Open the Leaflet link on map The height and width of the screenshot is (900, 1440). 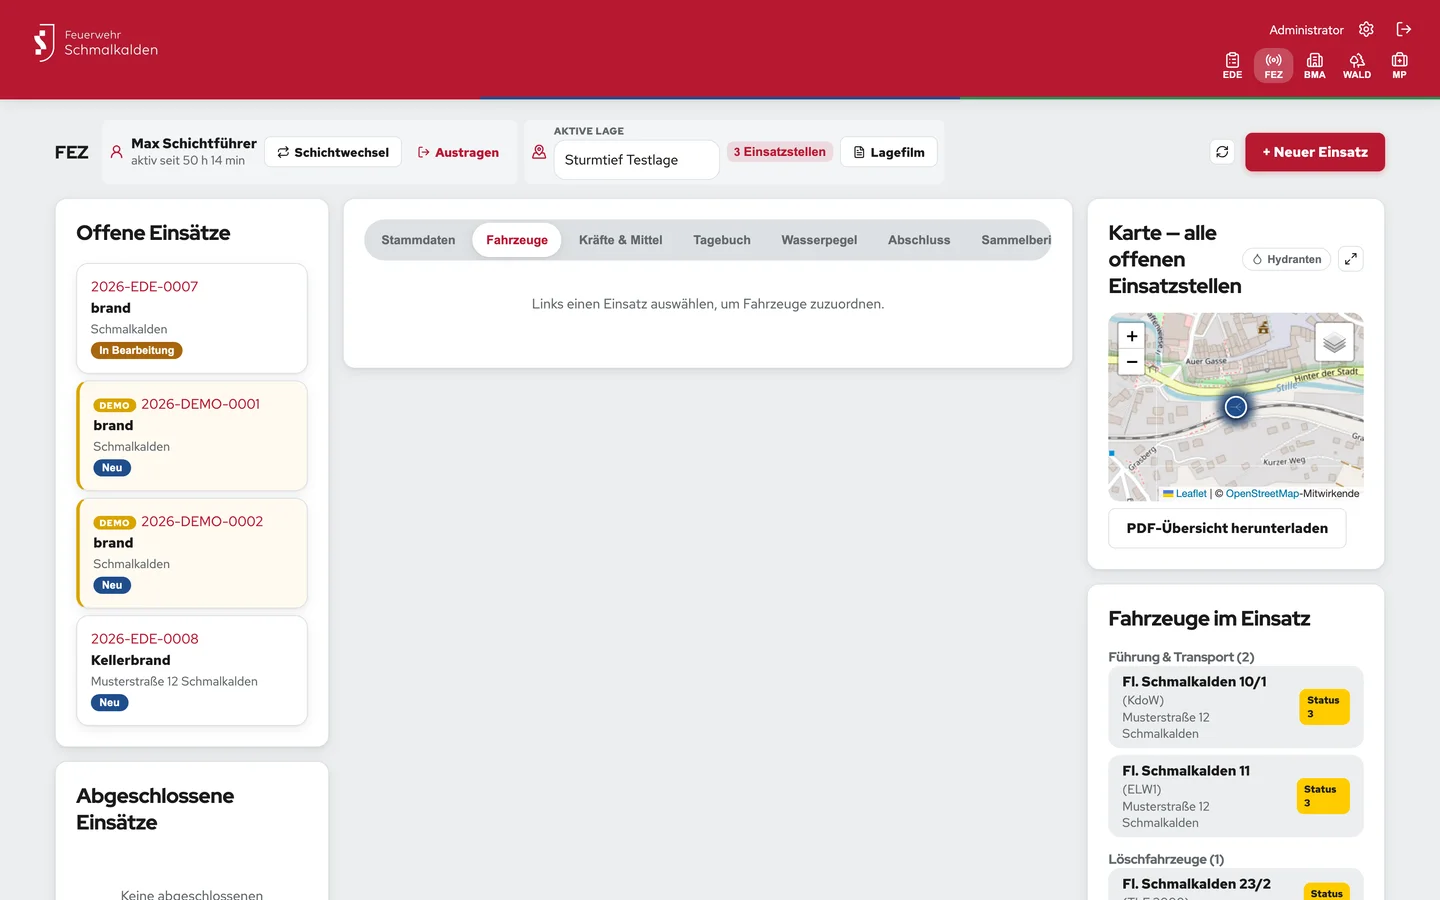coord(1185,494)
